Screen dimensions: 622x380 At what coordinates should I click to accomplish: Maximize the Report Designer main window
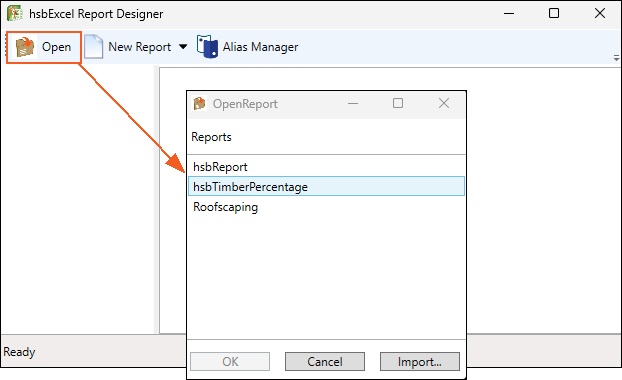[554, 13]
